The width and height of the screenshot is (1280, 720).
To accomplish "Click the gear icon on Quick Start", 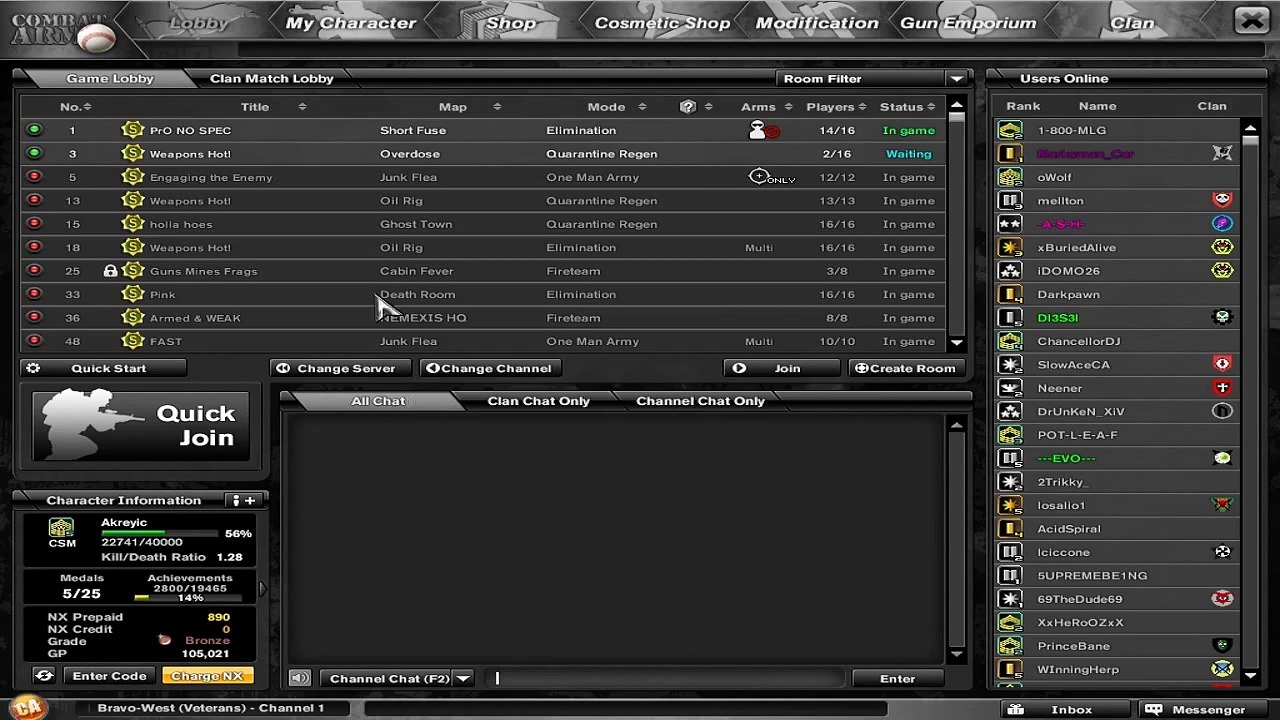I will point(33,368).
